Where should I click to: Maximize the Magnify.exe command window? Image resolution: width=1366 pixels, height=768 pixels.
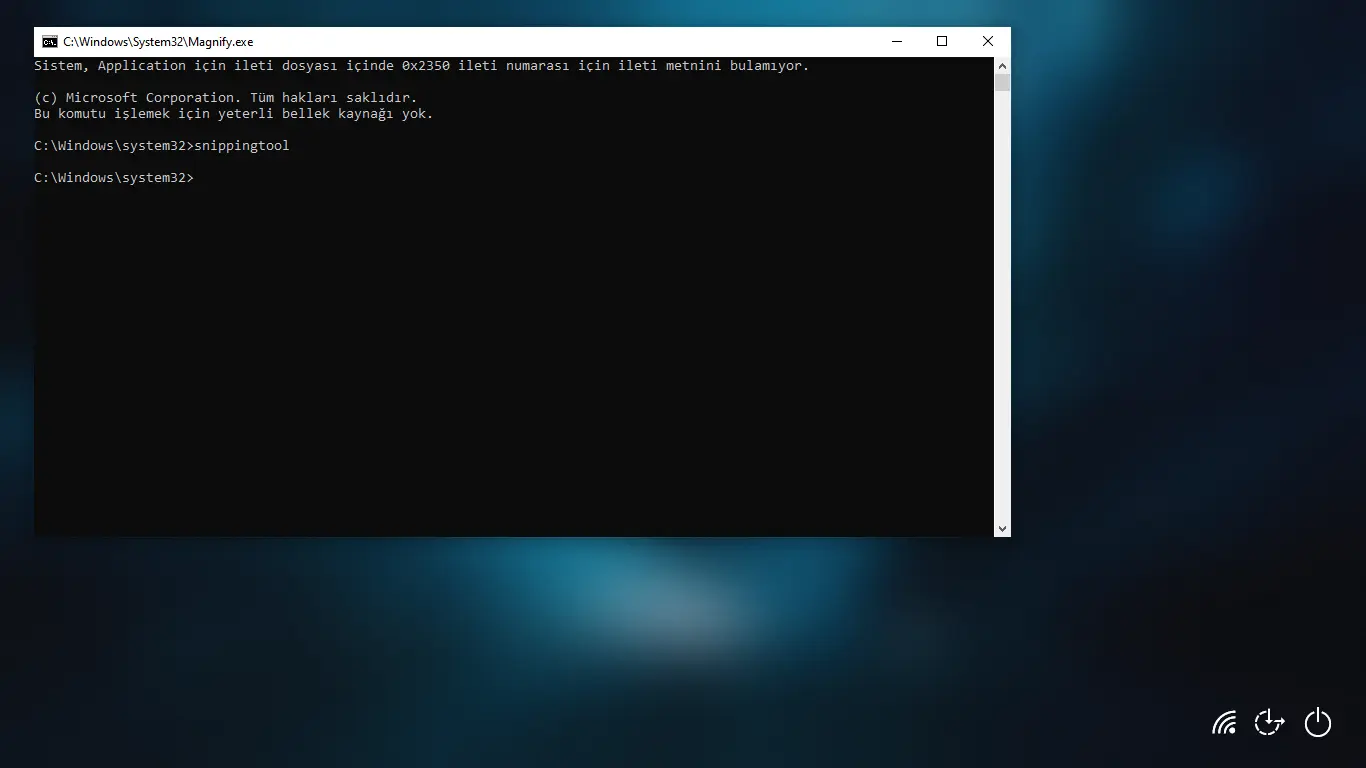(942, 42)
